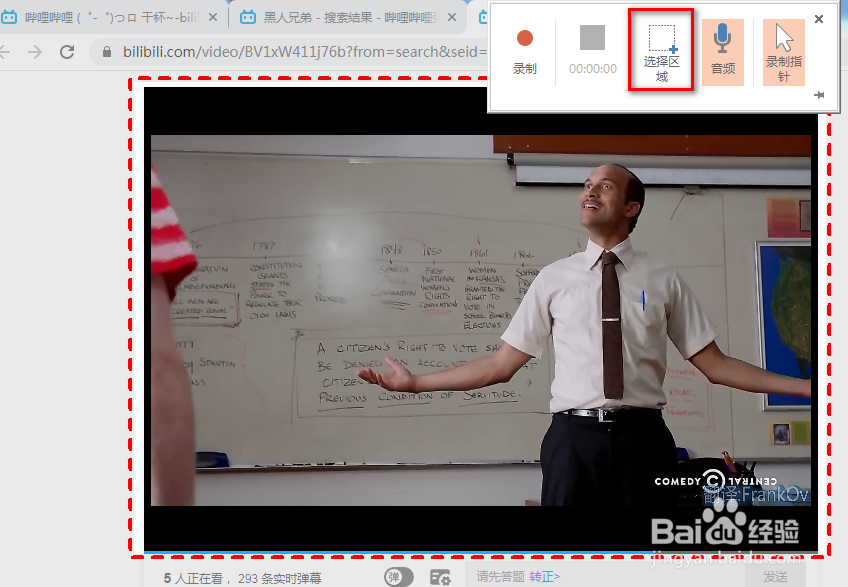
Task: Focus the bilibili.com address bar URL
Action: [304, 52]
